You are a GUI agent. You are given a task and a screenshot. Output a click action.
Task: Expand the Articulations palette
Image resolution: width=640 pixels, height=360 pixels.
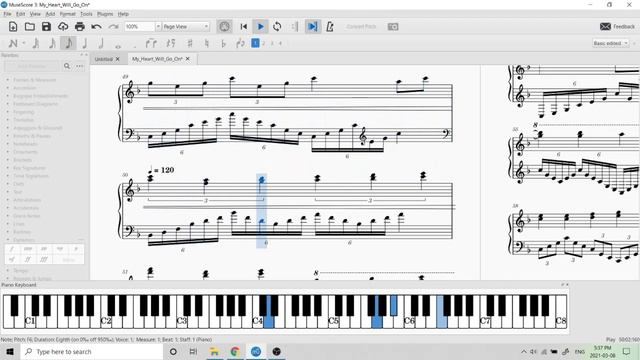point(27,200)
